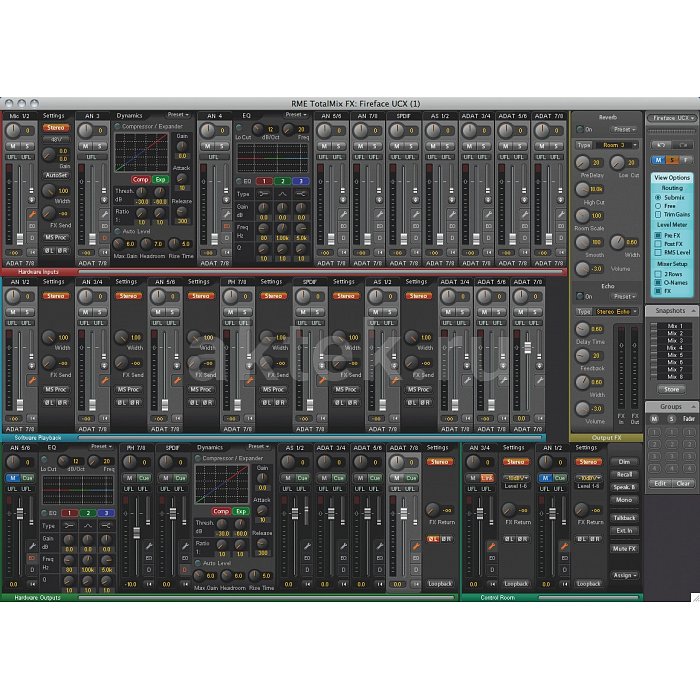Turn Reverb On in Output FX panel

pos(580,129)
